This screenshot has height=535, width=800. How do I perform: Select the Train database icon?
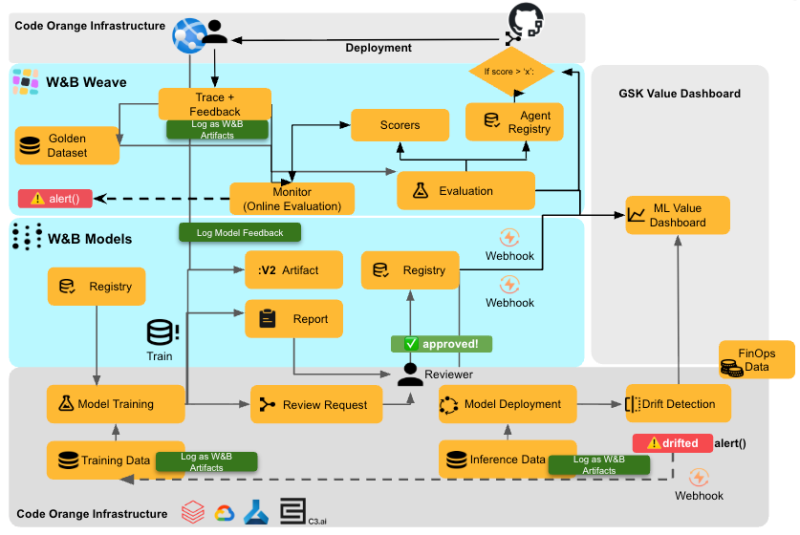coord(160,333)
